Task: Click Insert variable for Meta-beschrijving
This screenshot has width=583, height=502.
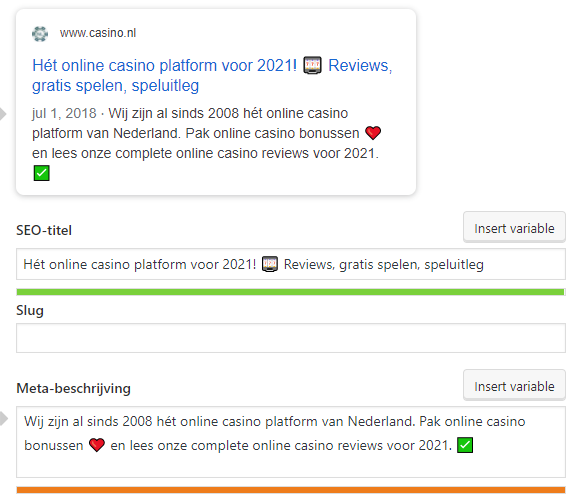Action: pos(514,386)
